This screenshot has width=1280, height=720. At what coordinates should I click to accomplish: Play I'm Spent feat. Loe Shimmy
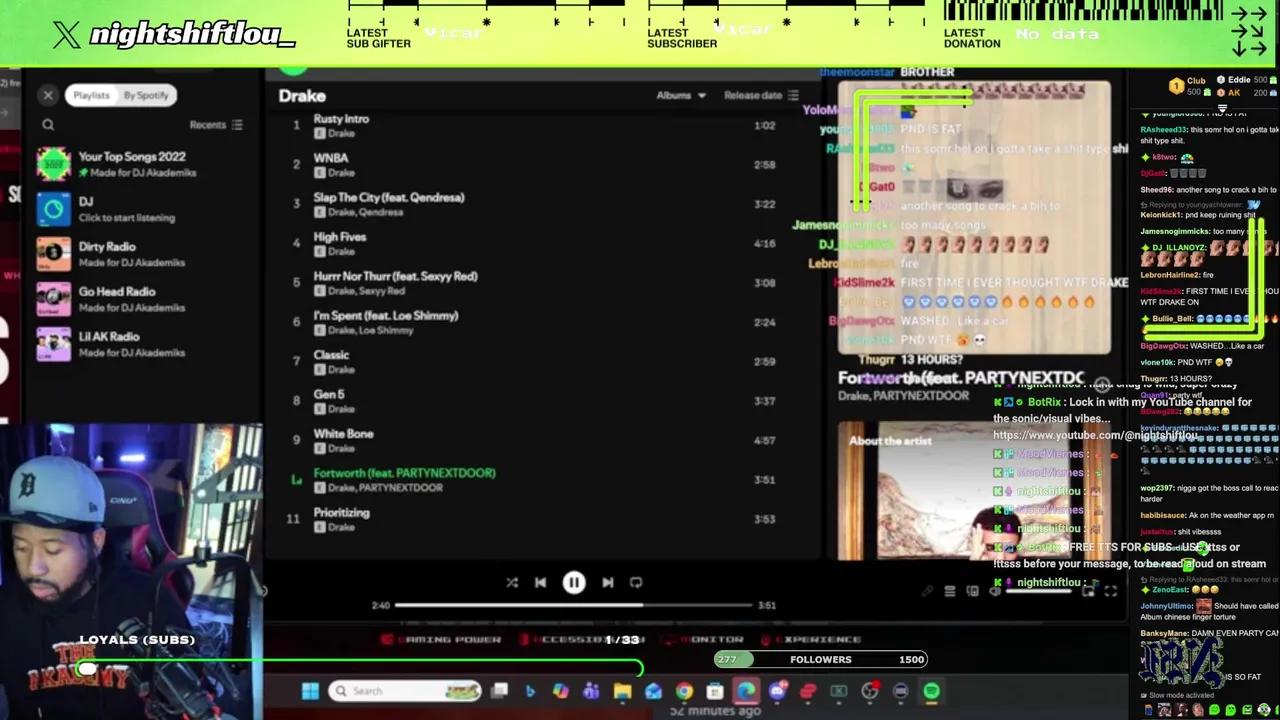pos(535,322)
